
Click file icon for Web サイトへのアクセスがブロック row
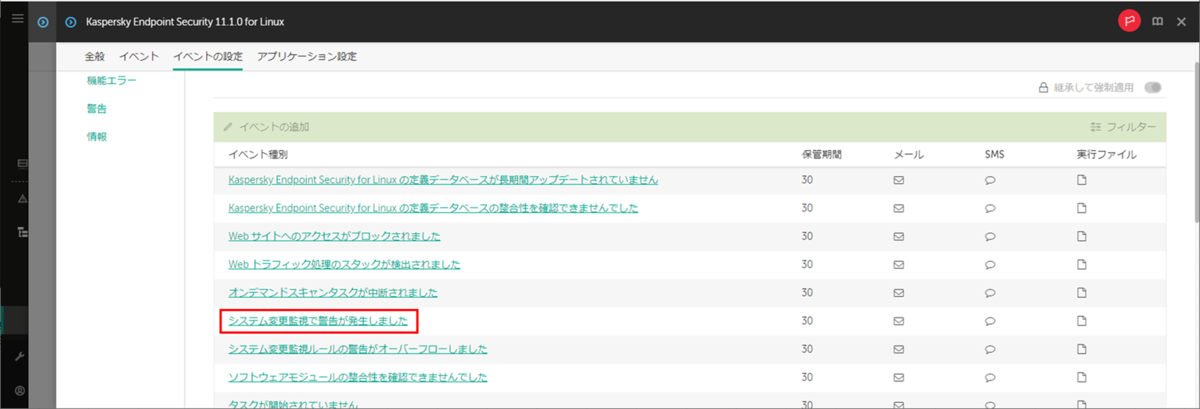(x=1081, y=236)
